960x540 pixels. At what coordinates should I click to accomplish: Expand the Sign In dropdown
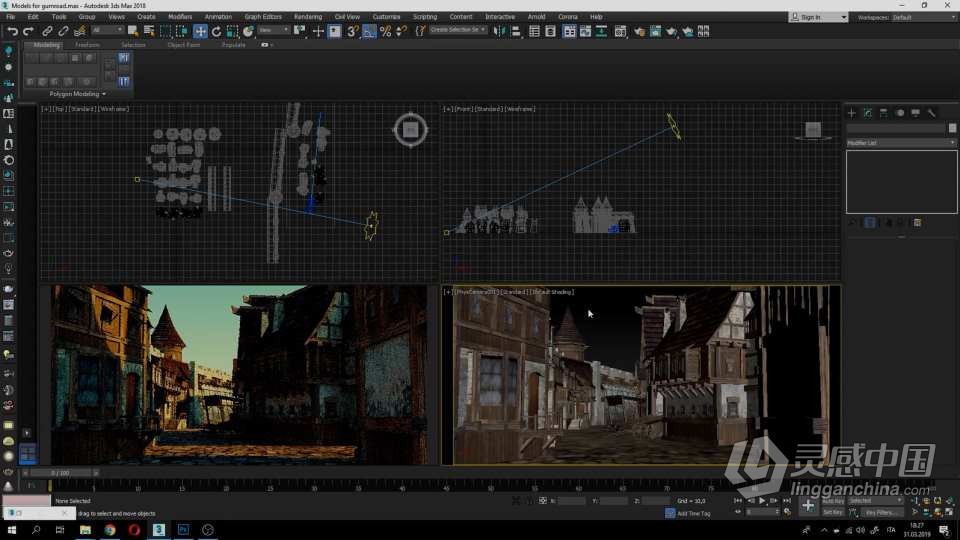click(x=843, y=17)
